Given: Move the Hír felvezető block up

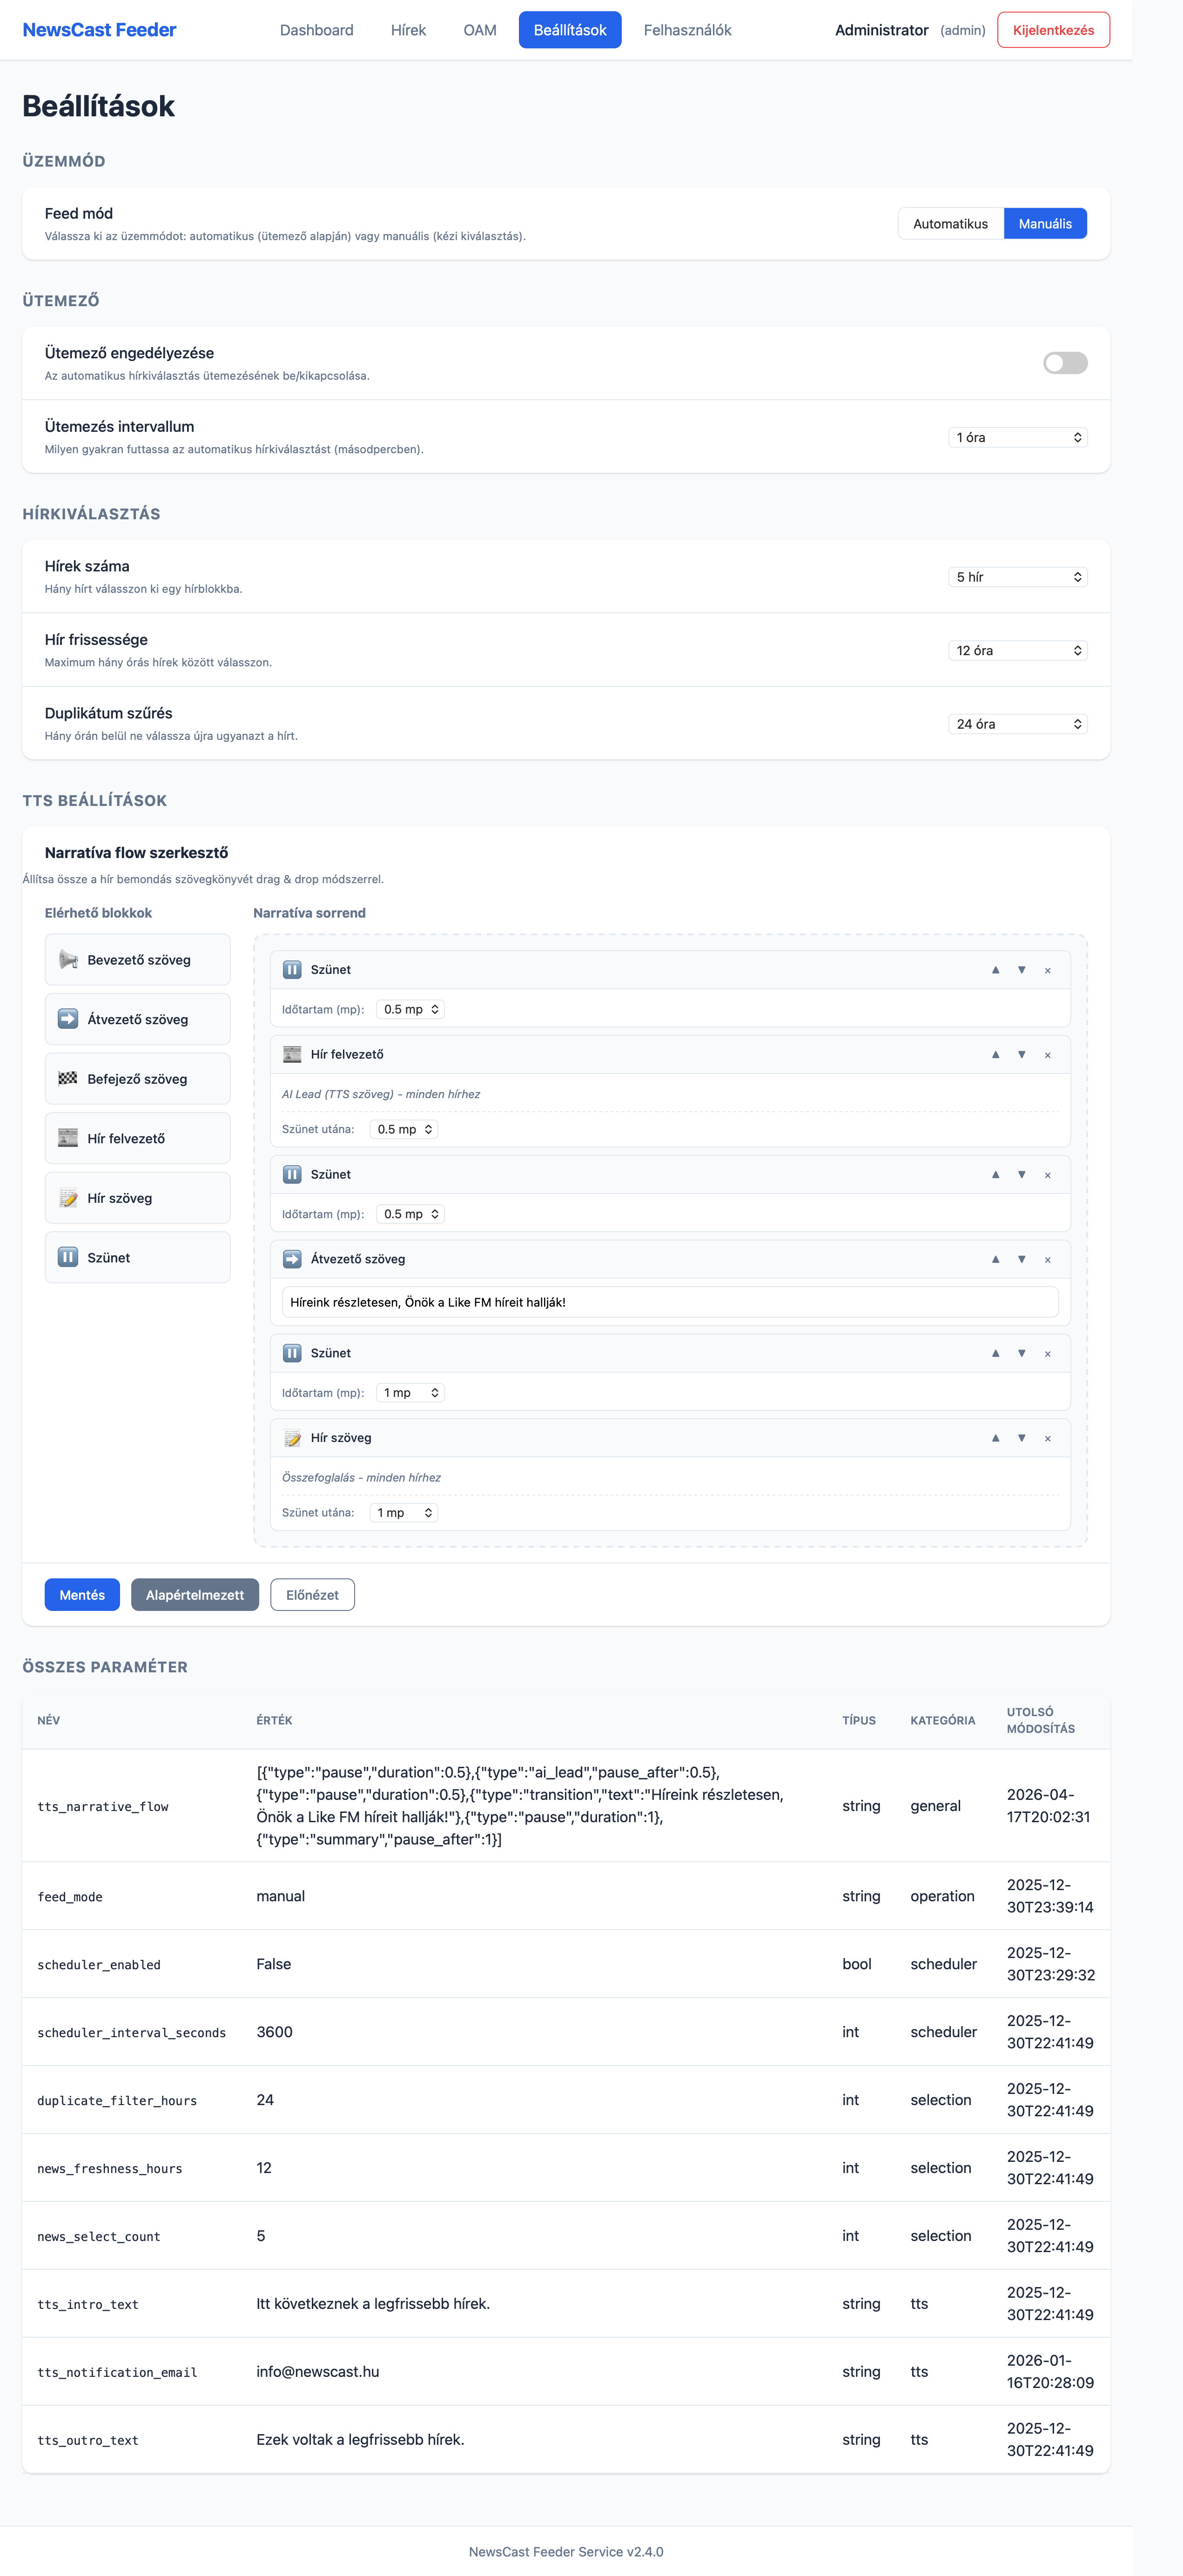Looking at the screenshot, I should click(995, 1055).
